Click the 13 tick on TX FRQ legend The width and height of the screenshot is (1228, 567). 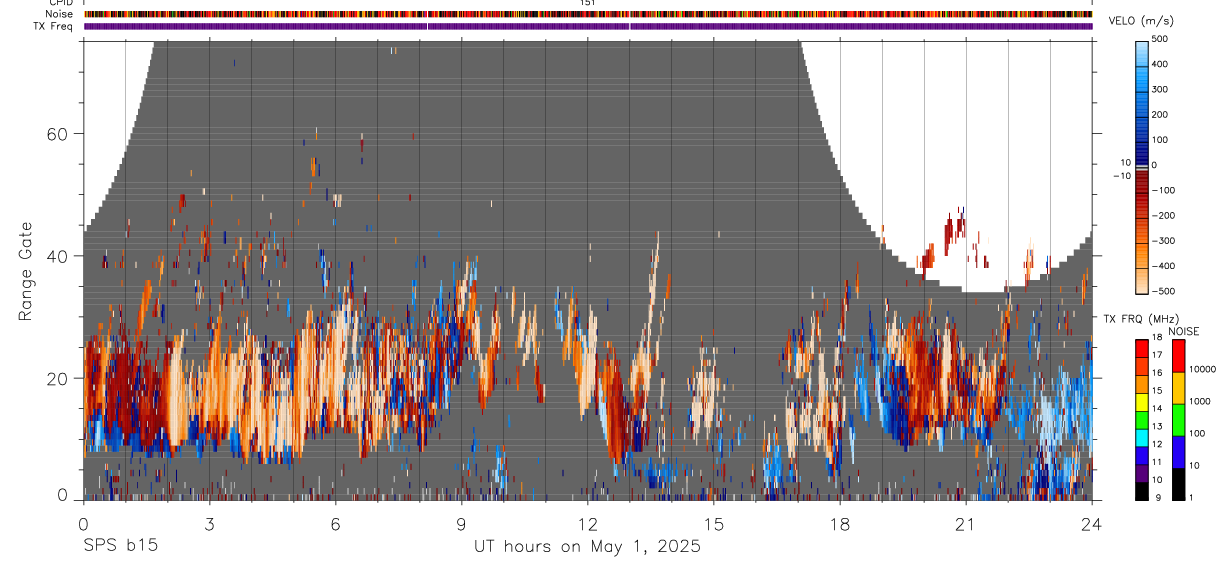(x=1157, y=427)
